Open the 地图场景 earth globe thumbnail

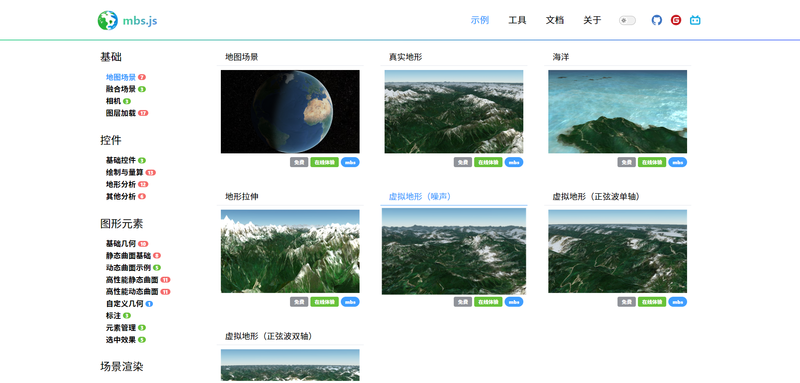tap(290, 112)
